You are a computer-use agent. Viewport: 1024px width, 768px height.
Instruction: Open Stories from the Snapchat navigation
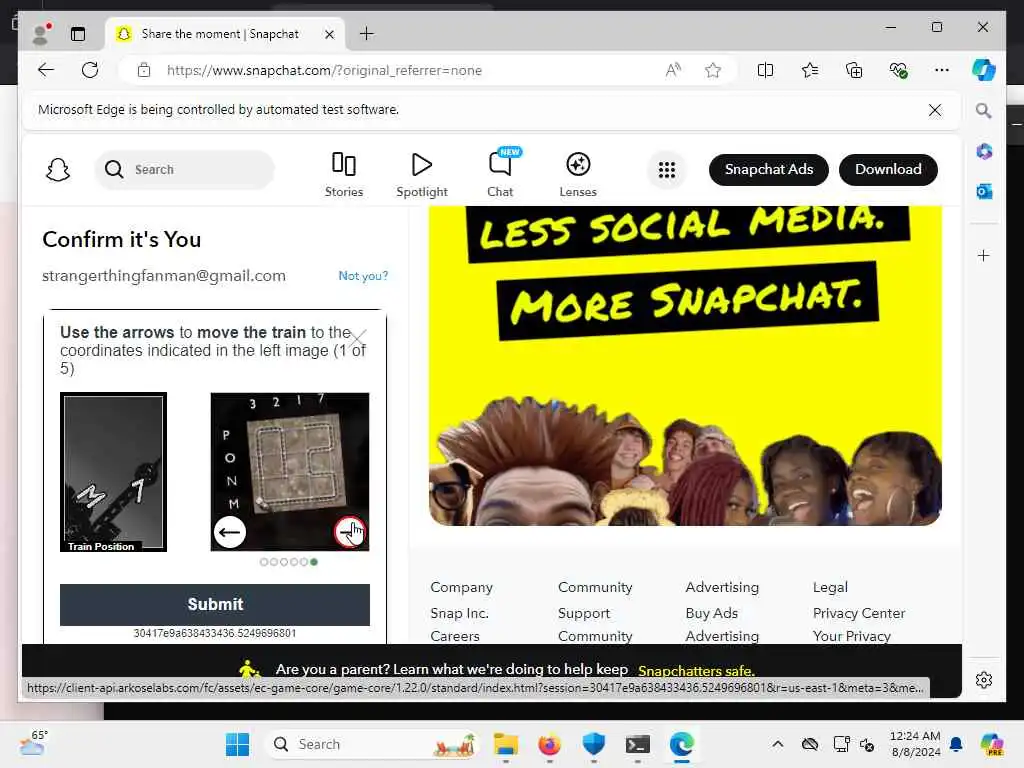[344, 174]
